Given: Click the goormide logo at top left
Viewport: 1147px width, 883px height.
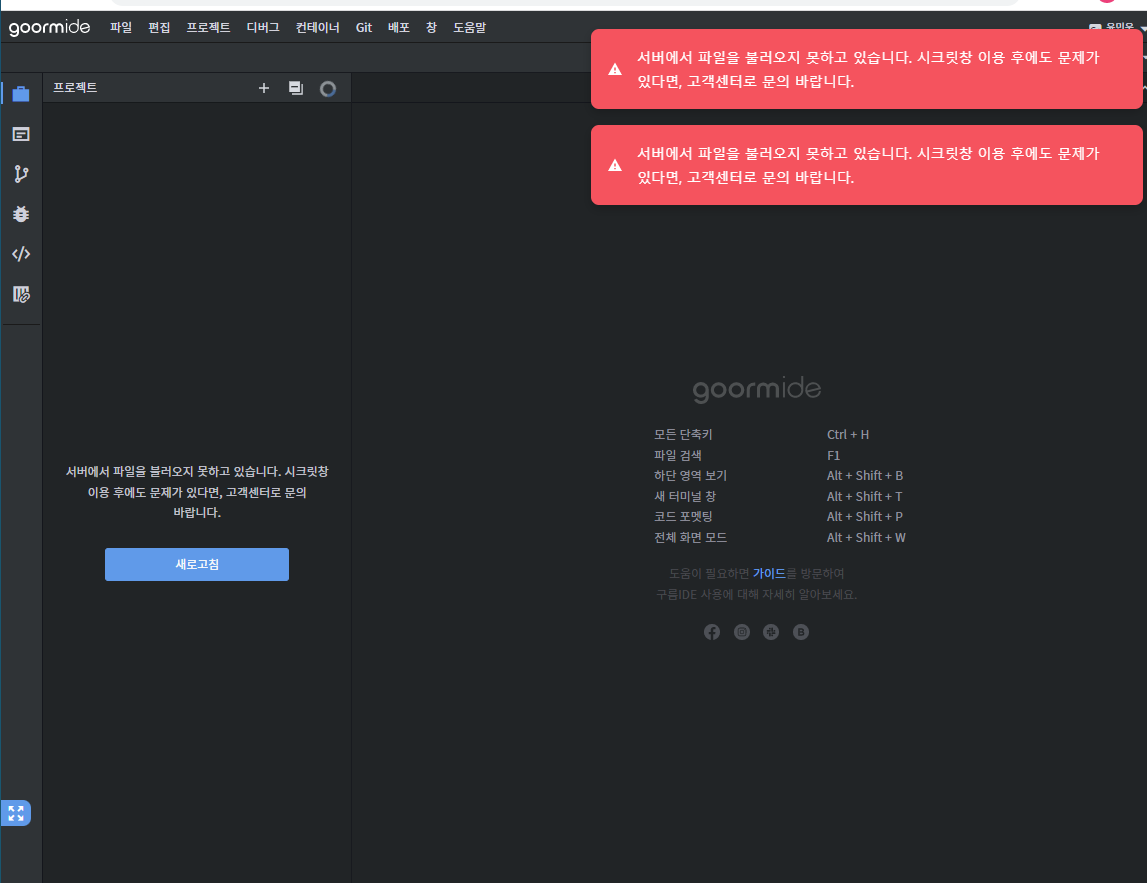Looking at the screenshot, I should [49, 28].
